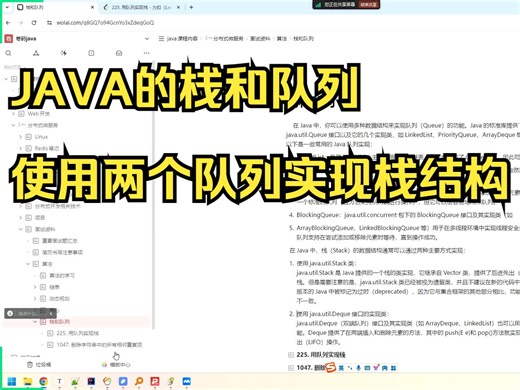This screenshot has height=390, width=520.
Task: Click the square info icon in sidebar
Action: point(91,53)
